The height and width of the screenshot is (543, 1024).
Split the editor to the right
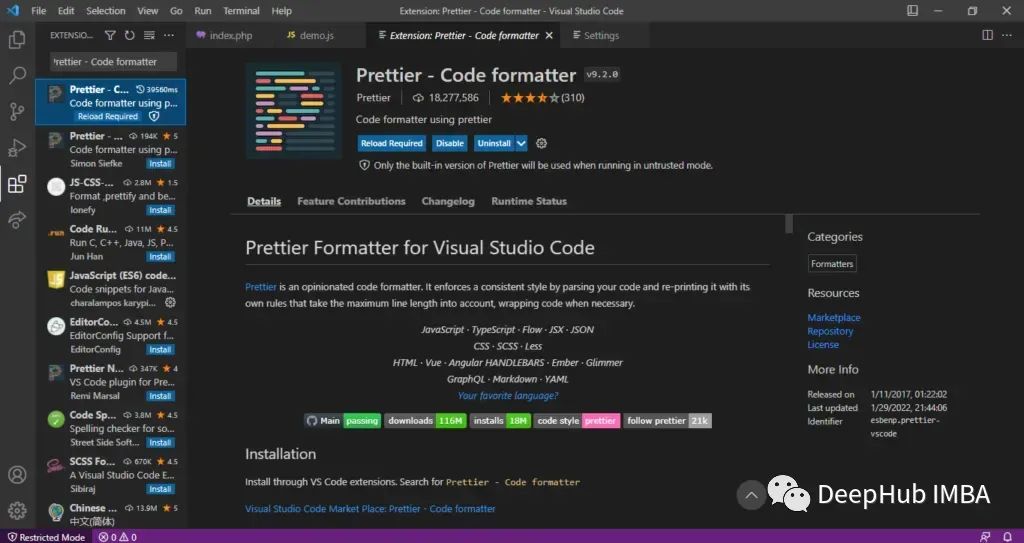pyautogui.click(x=987, y=35)
